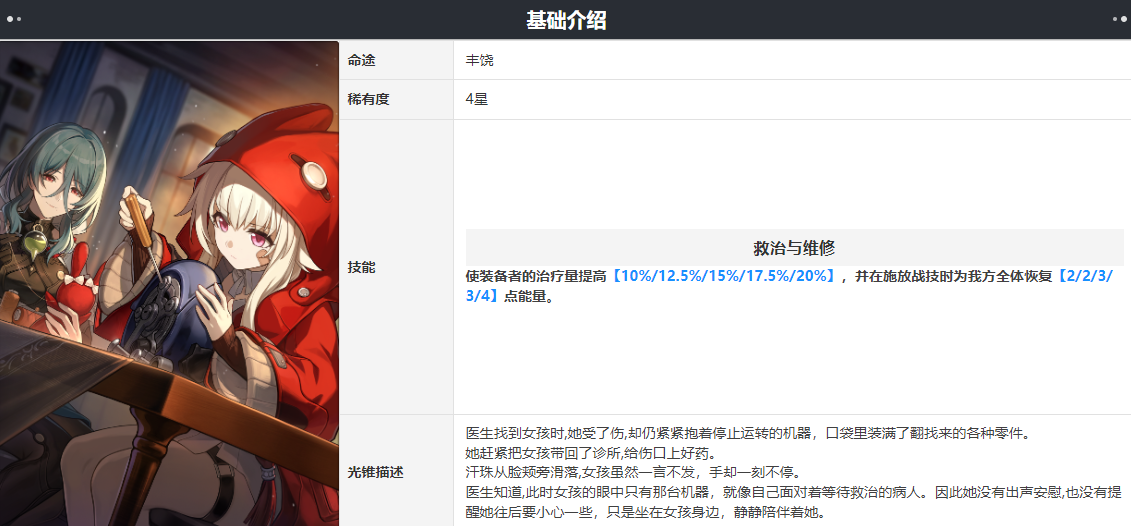Click the two dots at header left

(x=14, y=19)
